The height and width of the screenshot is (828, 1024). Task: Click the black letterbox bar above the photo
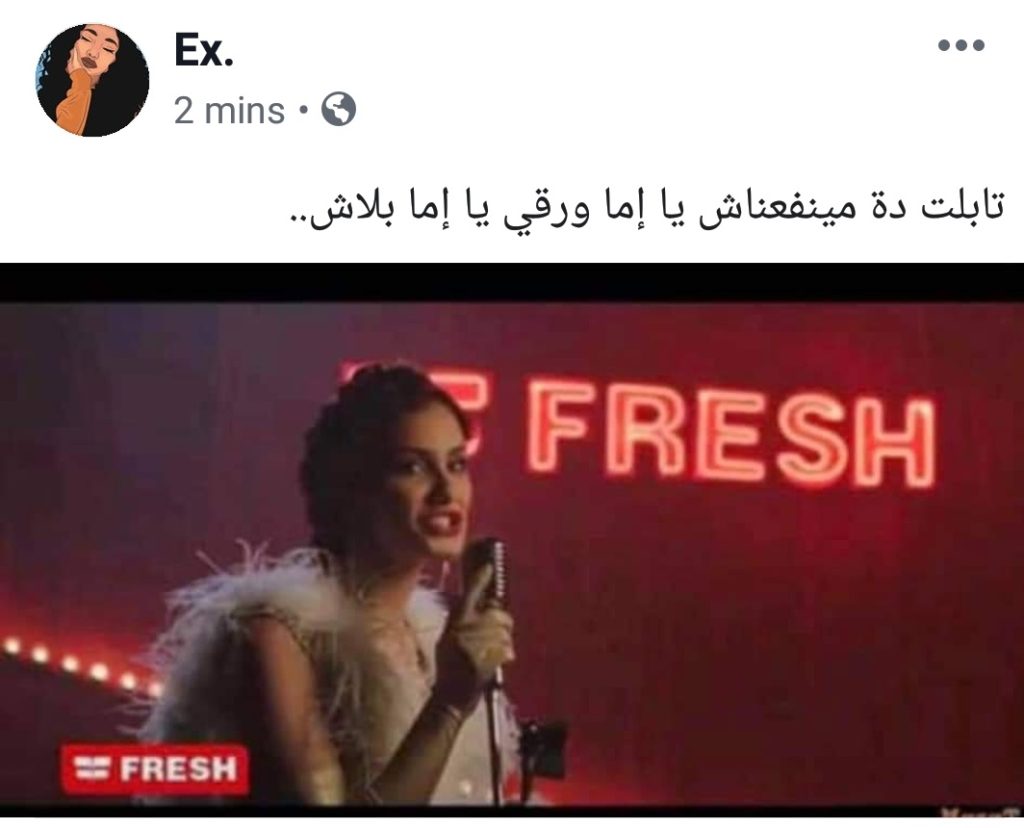click(512, 282)
